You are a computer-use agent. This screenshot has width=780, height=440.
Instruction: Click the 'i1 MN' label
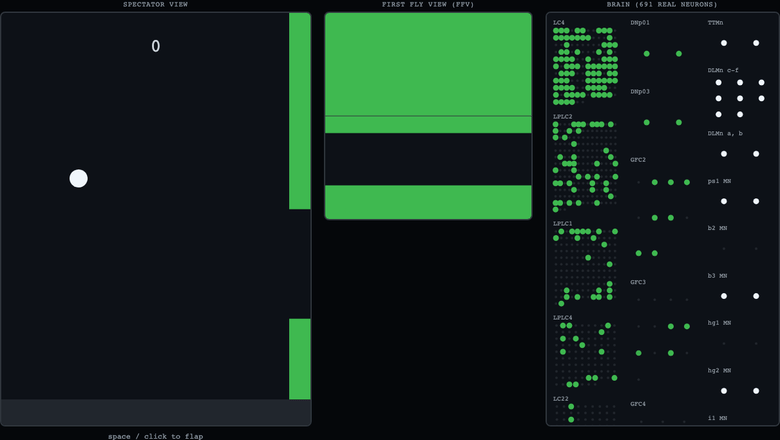coord(717,418)
